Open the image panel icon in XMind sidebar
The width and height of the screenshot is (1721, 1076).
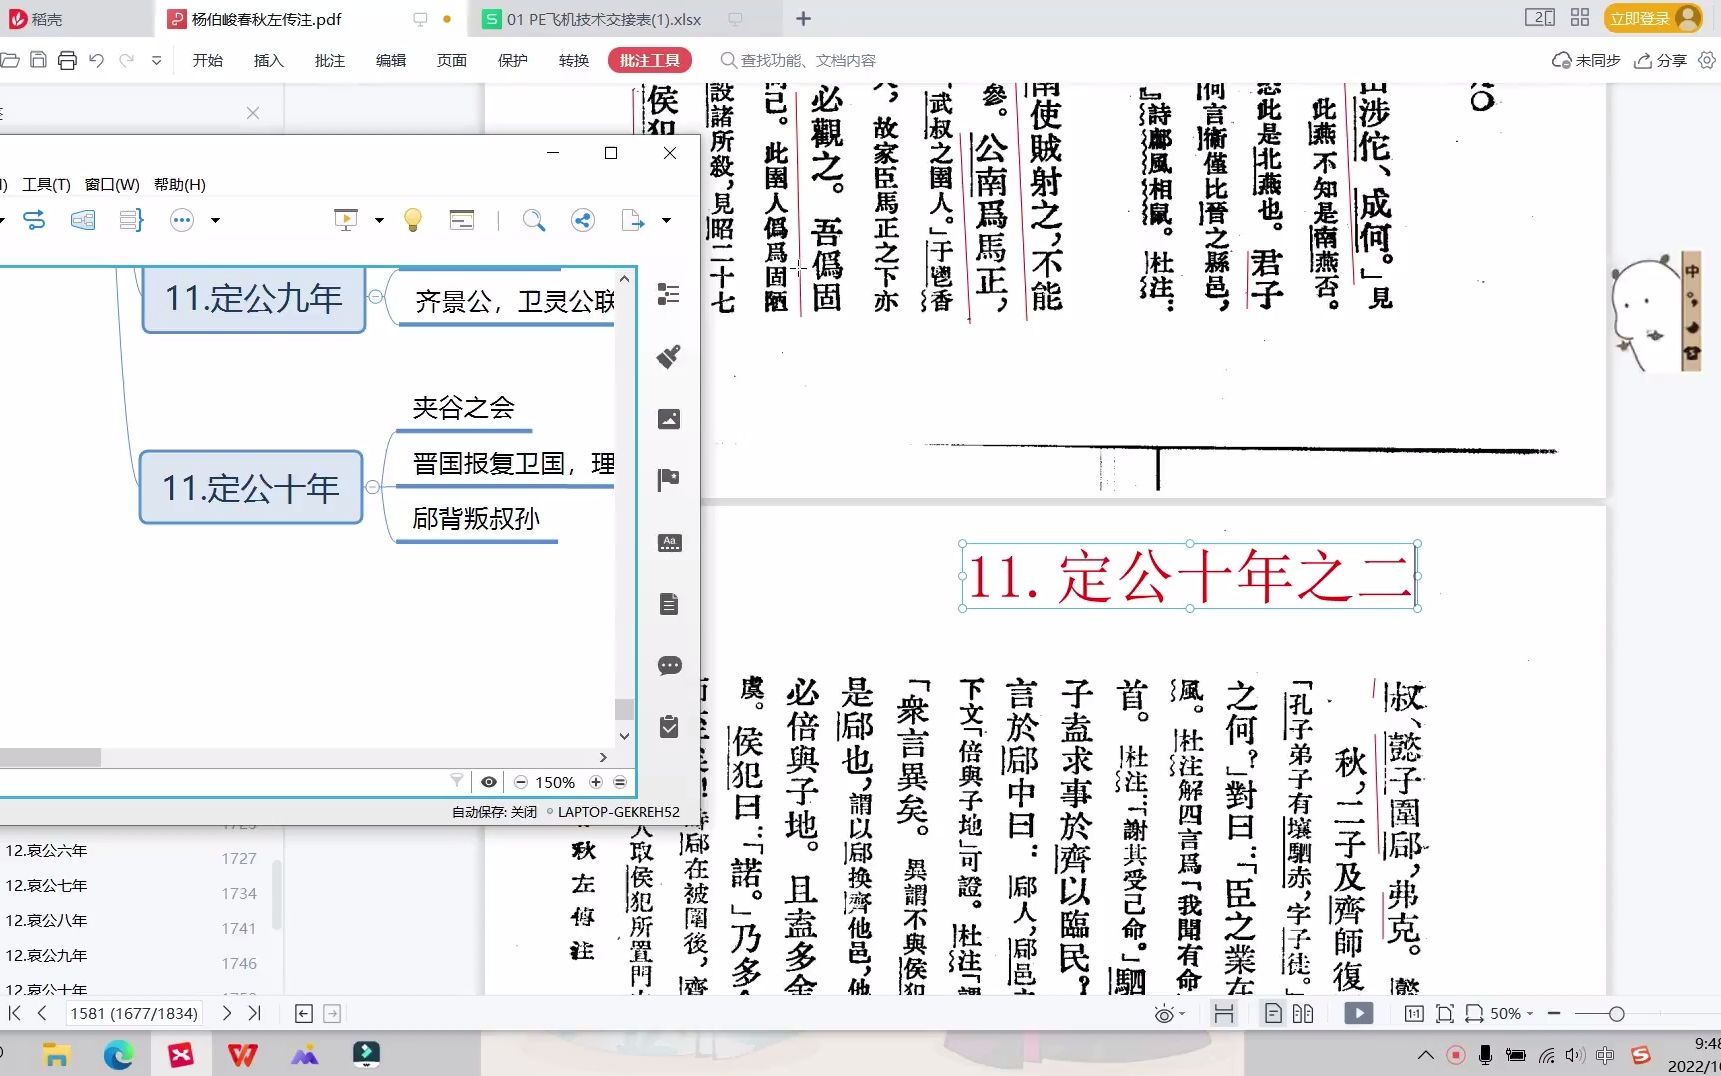coord(669,419)
